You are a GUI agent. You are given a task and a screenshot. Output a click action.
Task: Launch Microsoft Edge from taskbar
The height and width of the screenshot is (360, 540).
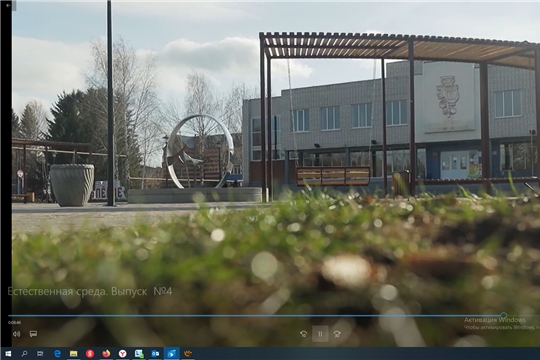[x=57, y=354]
